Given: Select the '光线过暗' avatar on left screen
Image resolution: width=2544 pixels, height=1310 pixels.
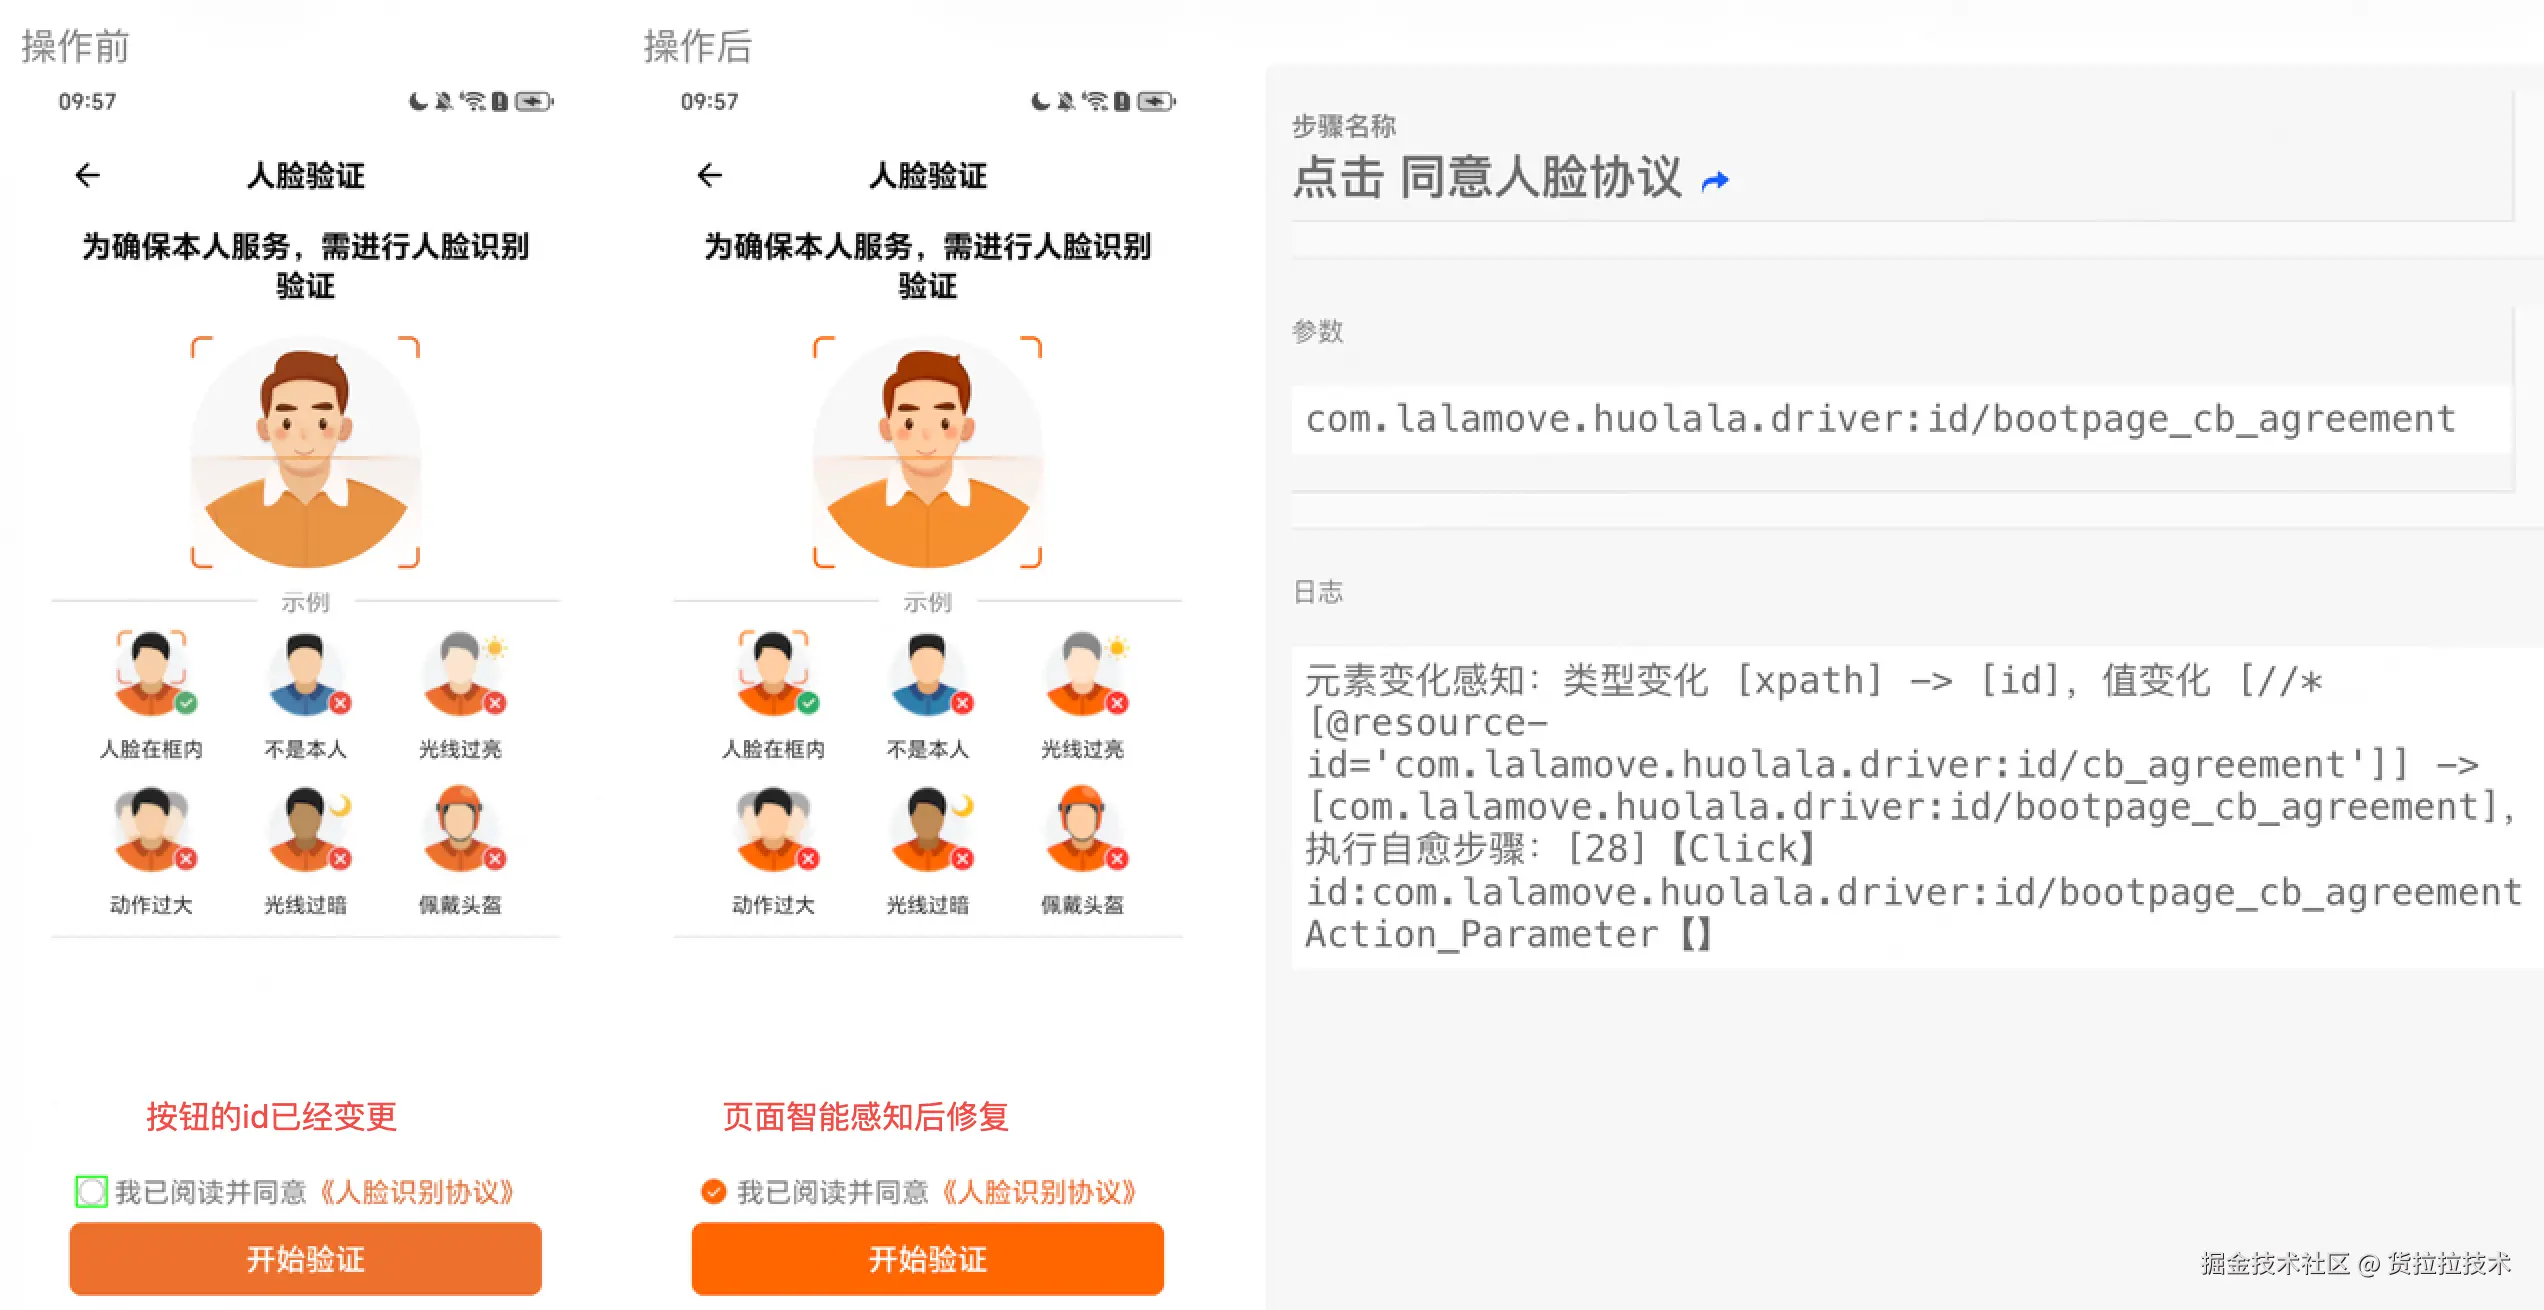Looking at the screenshot, I should tap(307, 828).
